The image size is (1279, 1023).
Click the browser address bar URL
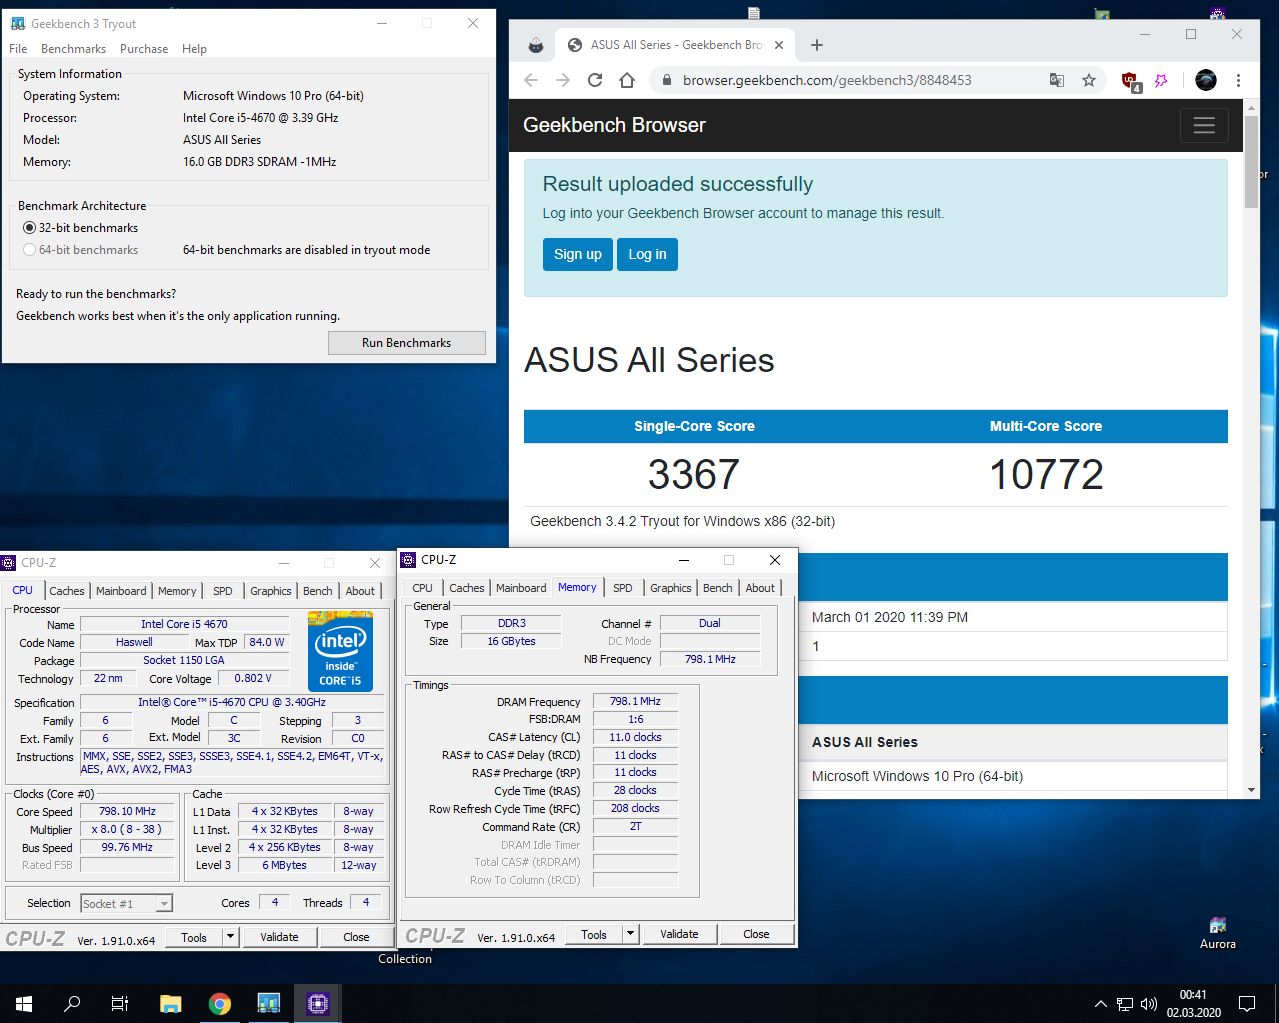tap(827, 80)
